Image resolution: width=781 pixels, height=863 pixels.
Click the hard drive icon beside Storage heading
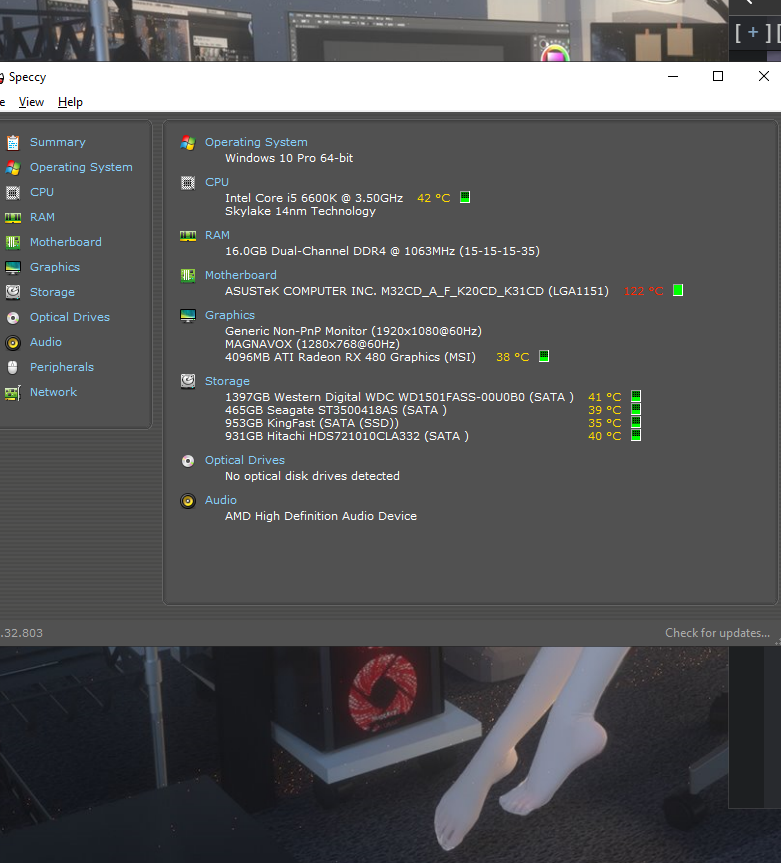click(x=188, y=381)
